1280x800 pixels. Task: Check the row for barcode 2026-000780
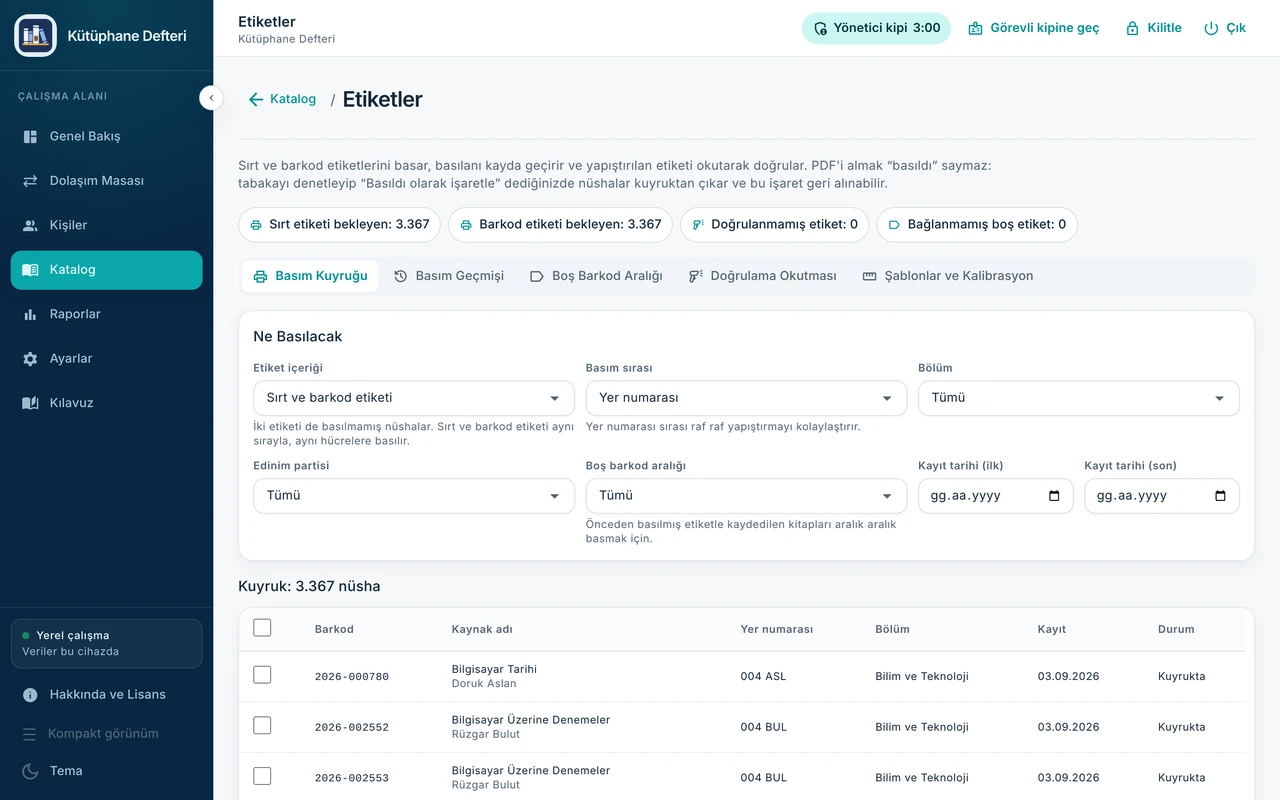click(262, 675)
